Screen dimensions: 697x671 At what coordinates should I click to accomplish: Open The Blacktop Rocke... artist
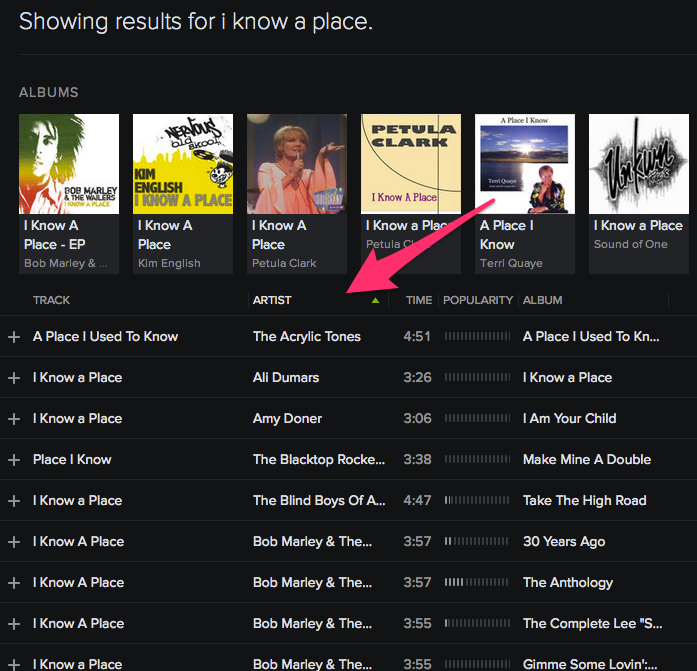coord(319,459)
